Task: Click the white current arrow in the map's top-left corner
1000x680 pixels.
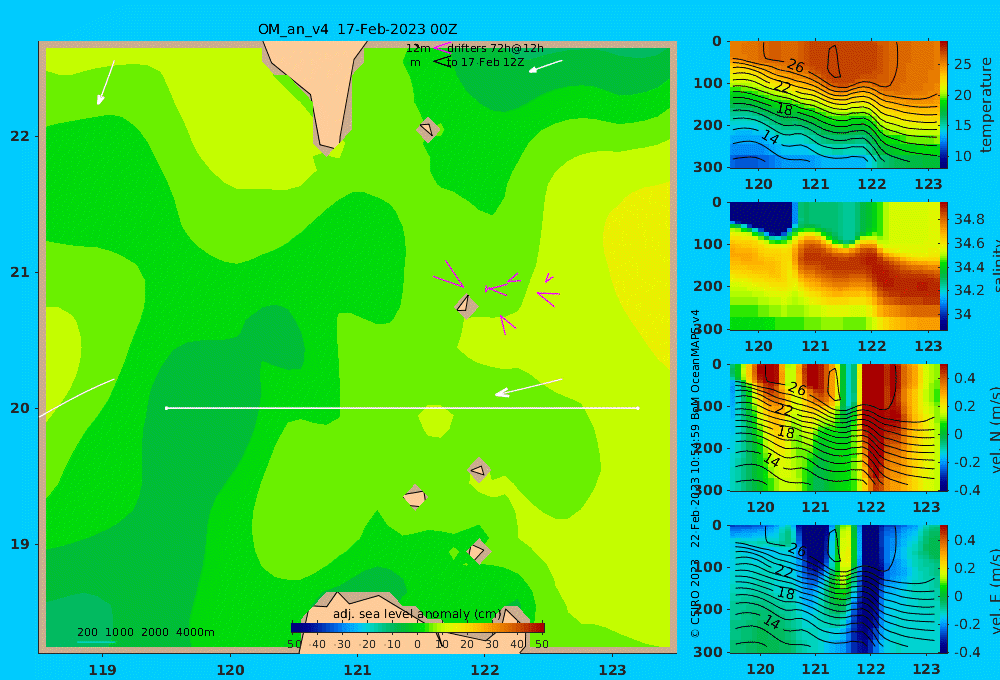Action: 106,83
